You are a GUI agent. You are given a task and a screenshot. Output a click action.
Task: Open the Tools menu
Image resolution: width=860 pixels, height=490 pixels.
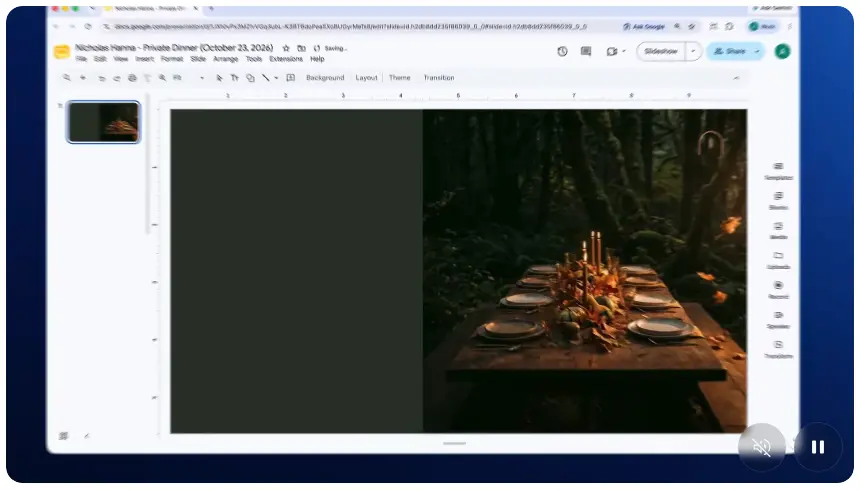(x=253, y=59)
